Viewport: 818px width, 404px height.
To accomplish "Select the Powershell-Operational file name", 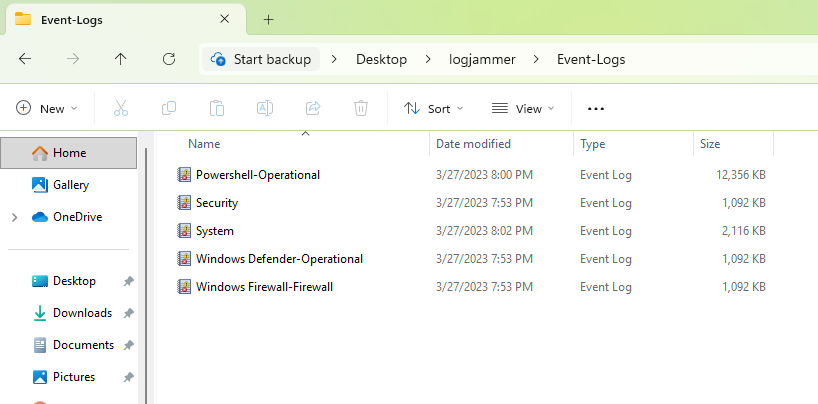I will [258, 175].
